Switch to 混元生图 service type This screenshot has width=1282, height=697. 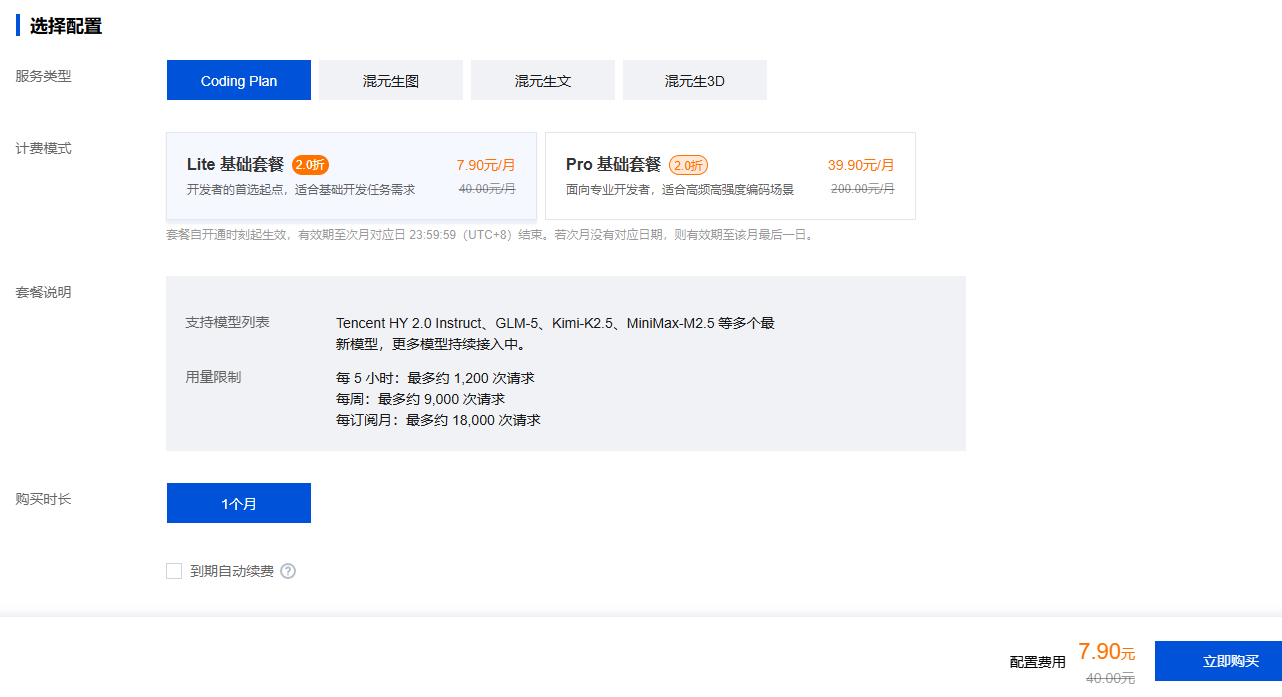(x=391, y=81)
